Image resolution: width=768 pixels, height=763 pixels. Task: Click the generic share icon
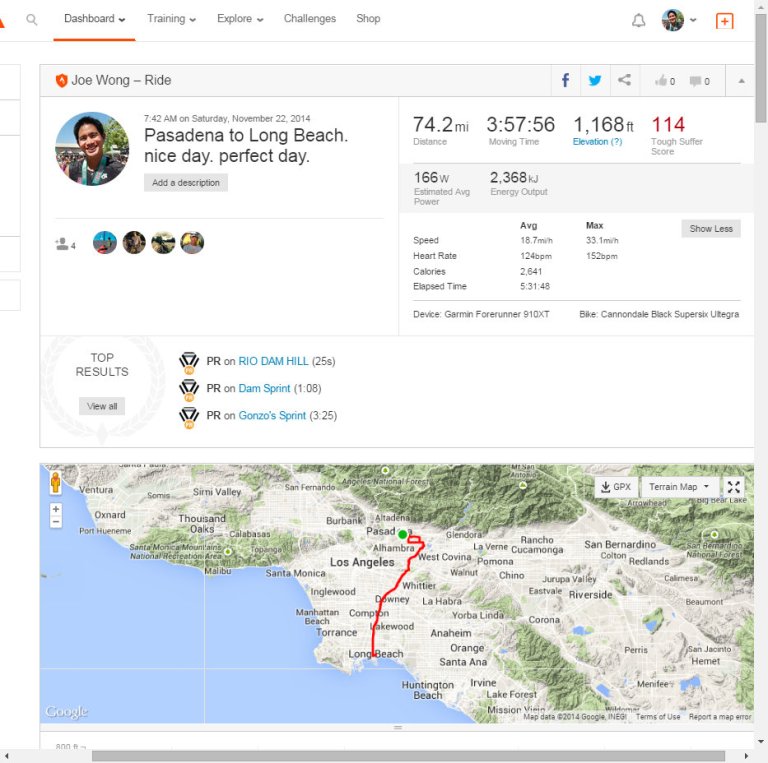624,81
